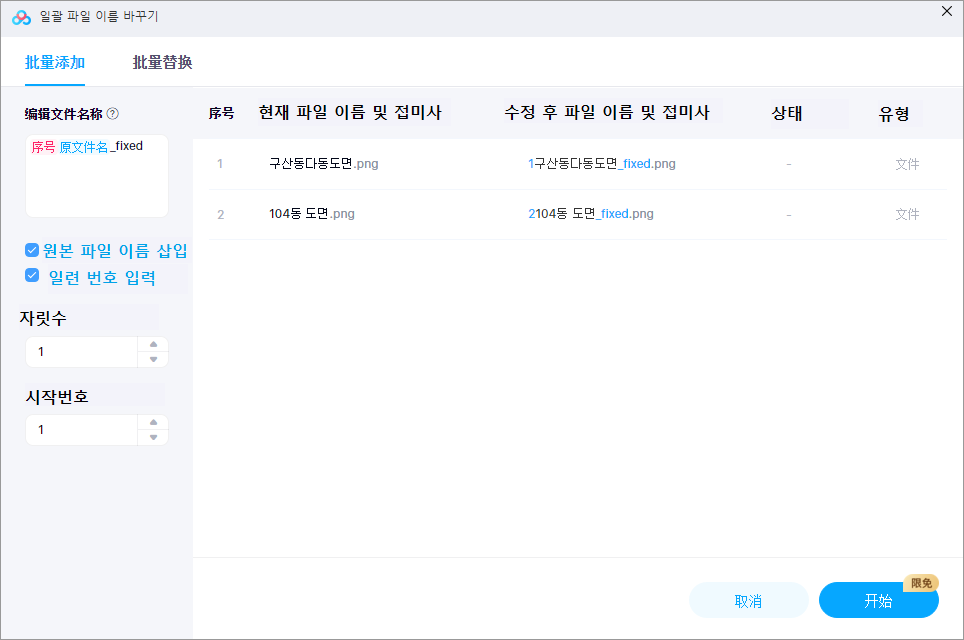The image size is (964, 640).
Task: Focus the 자릿수 number field
Action: pyautogui.click(x=82, y=352)
